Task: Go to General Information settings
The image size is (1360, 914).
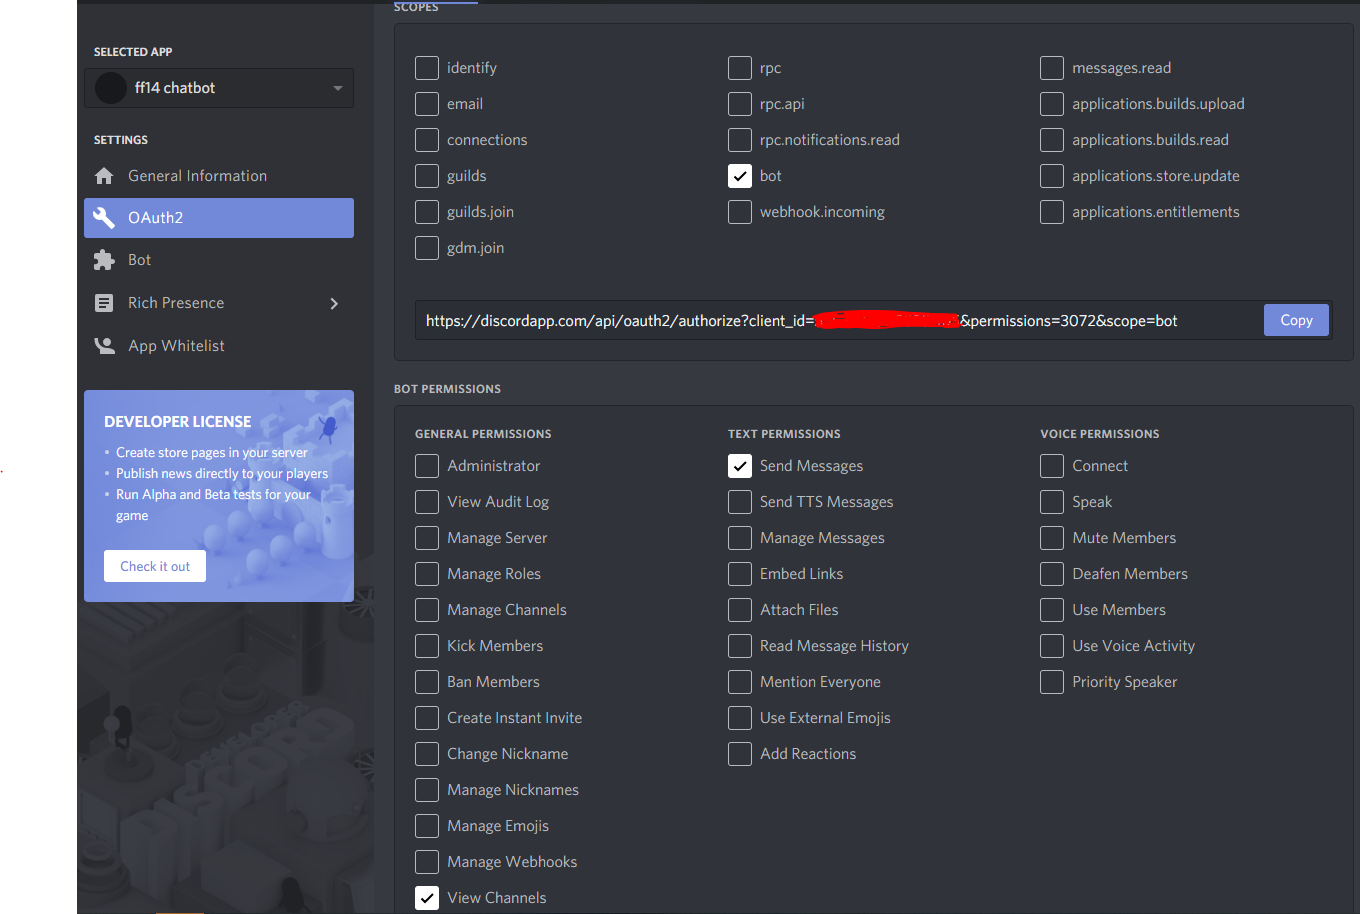Action: click(x=197, y=176)
